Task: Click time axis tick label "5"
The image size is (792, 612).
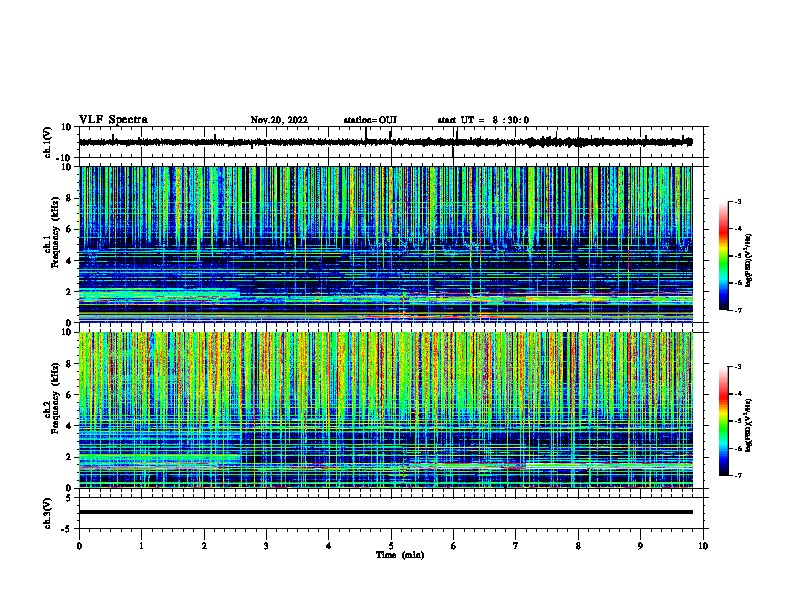Action: click(391, 546)
